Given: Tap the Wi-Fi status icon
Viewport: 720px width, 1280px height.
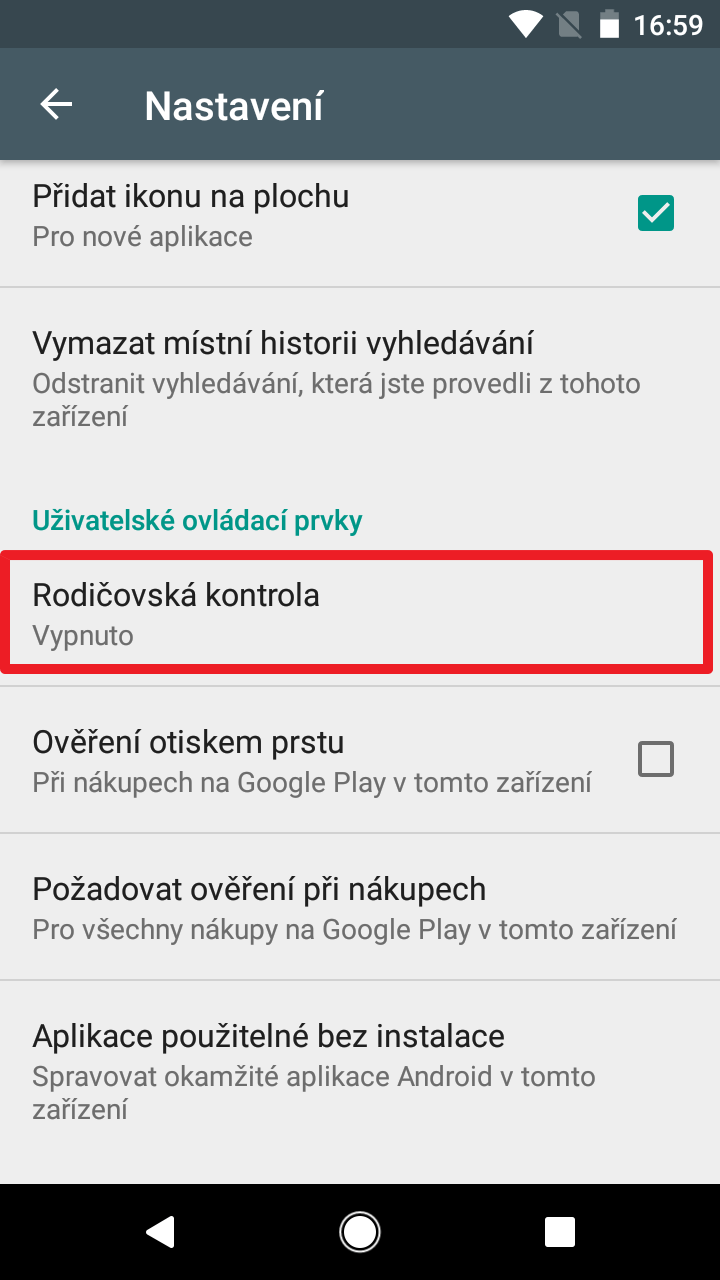Looking at the screenshot, I should click(526, 23).
